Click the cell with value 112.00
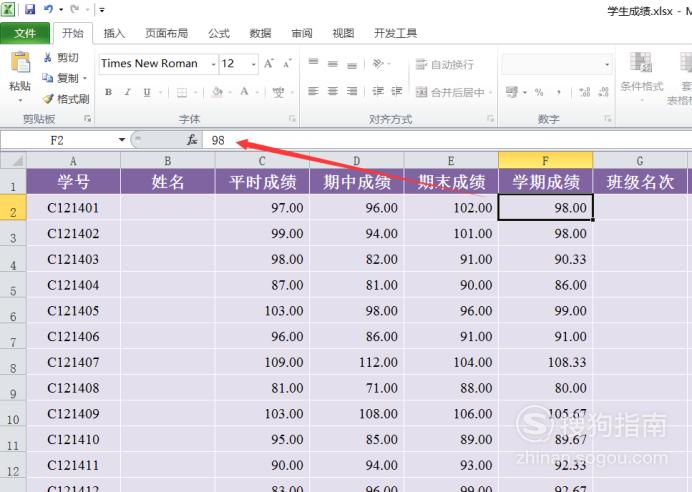The image size is (692, 492). coord(357,362)
